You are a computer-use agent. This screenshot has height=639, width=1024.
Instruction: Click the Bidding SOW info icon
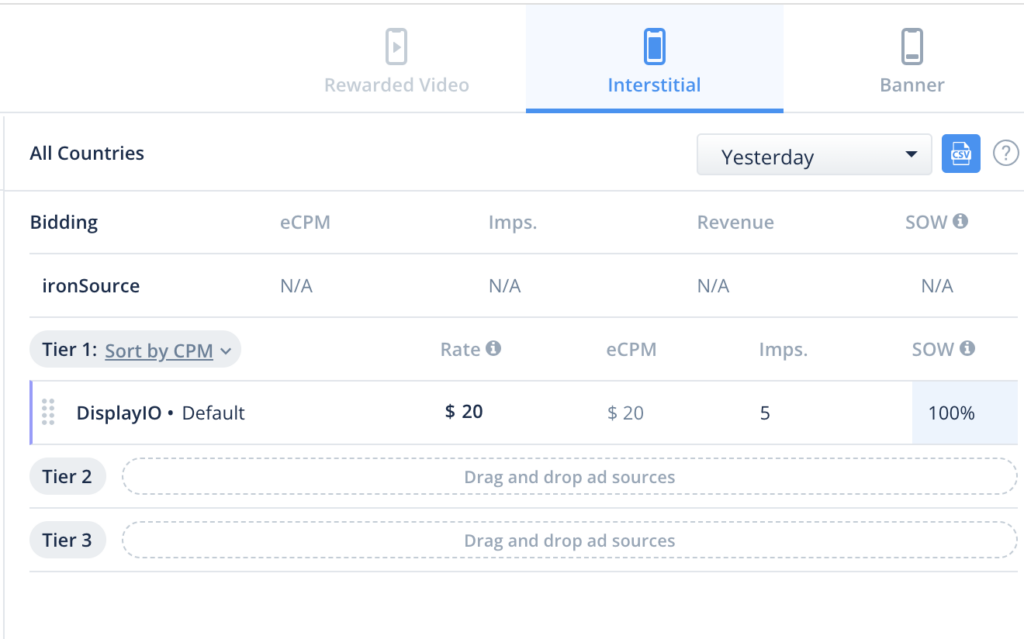point(960,221)
